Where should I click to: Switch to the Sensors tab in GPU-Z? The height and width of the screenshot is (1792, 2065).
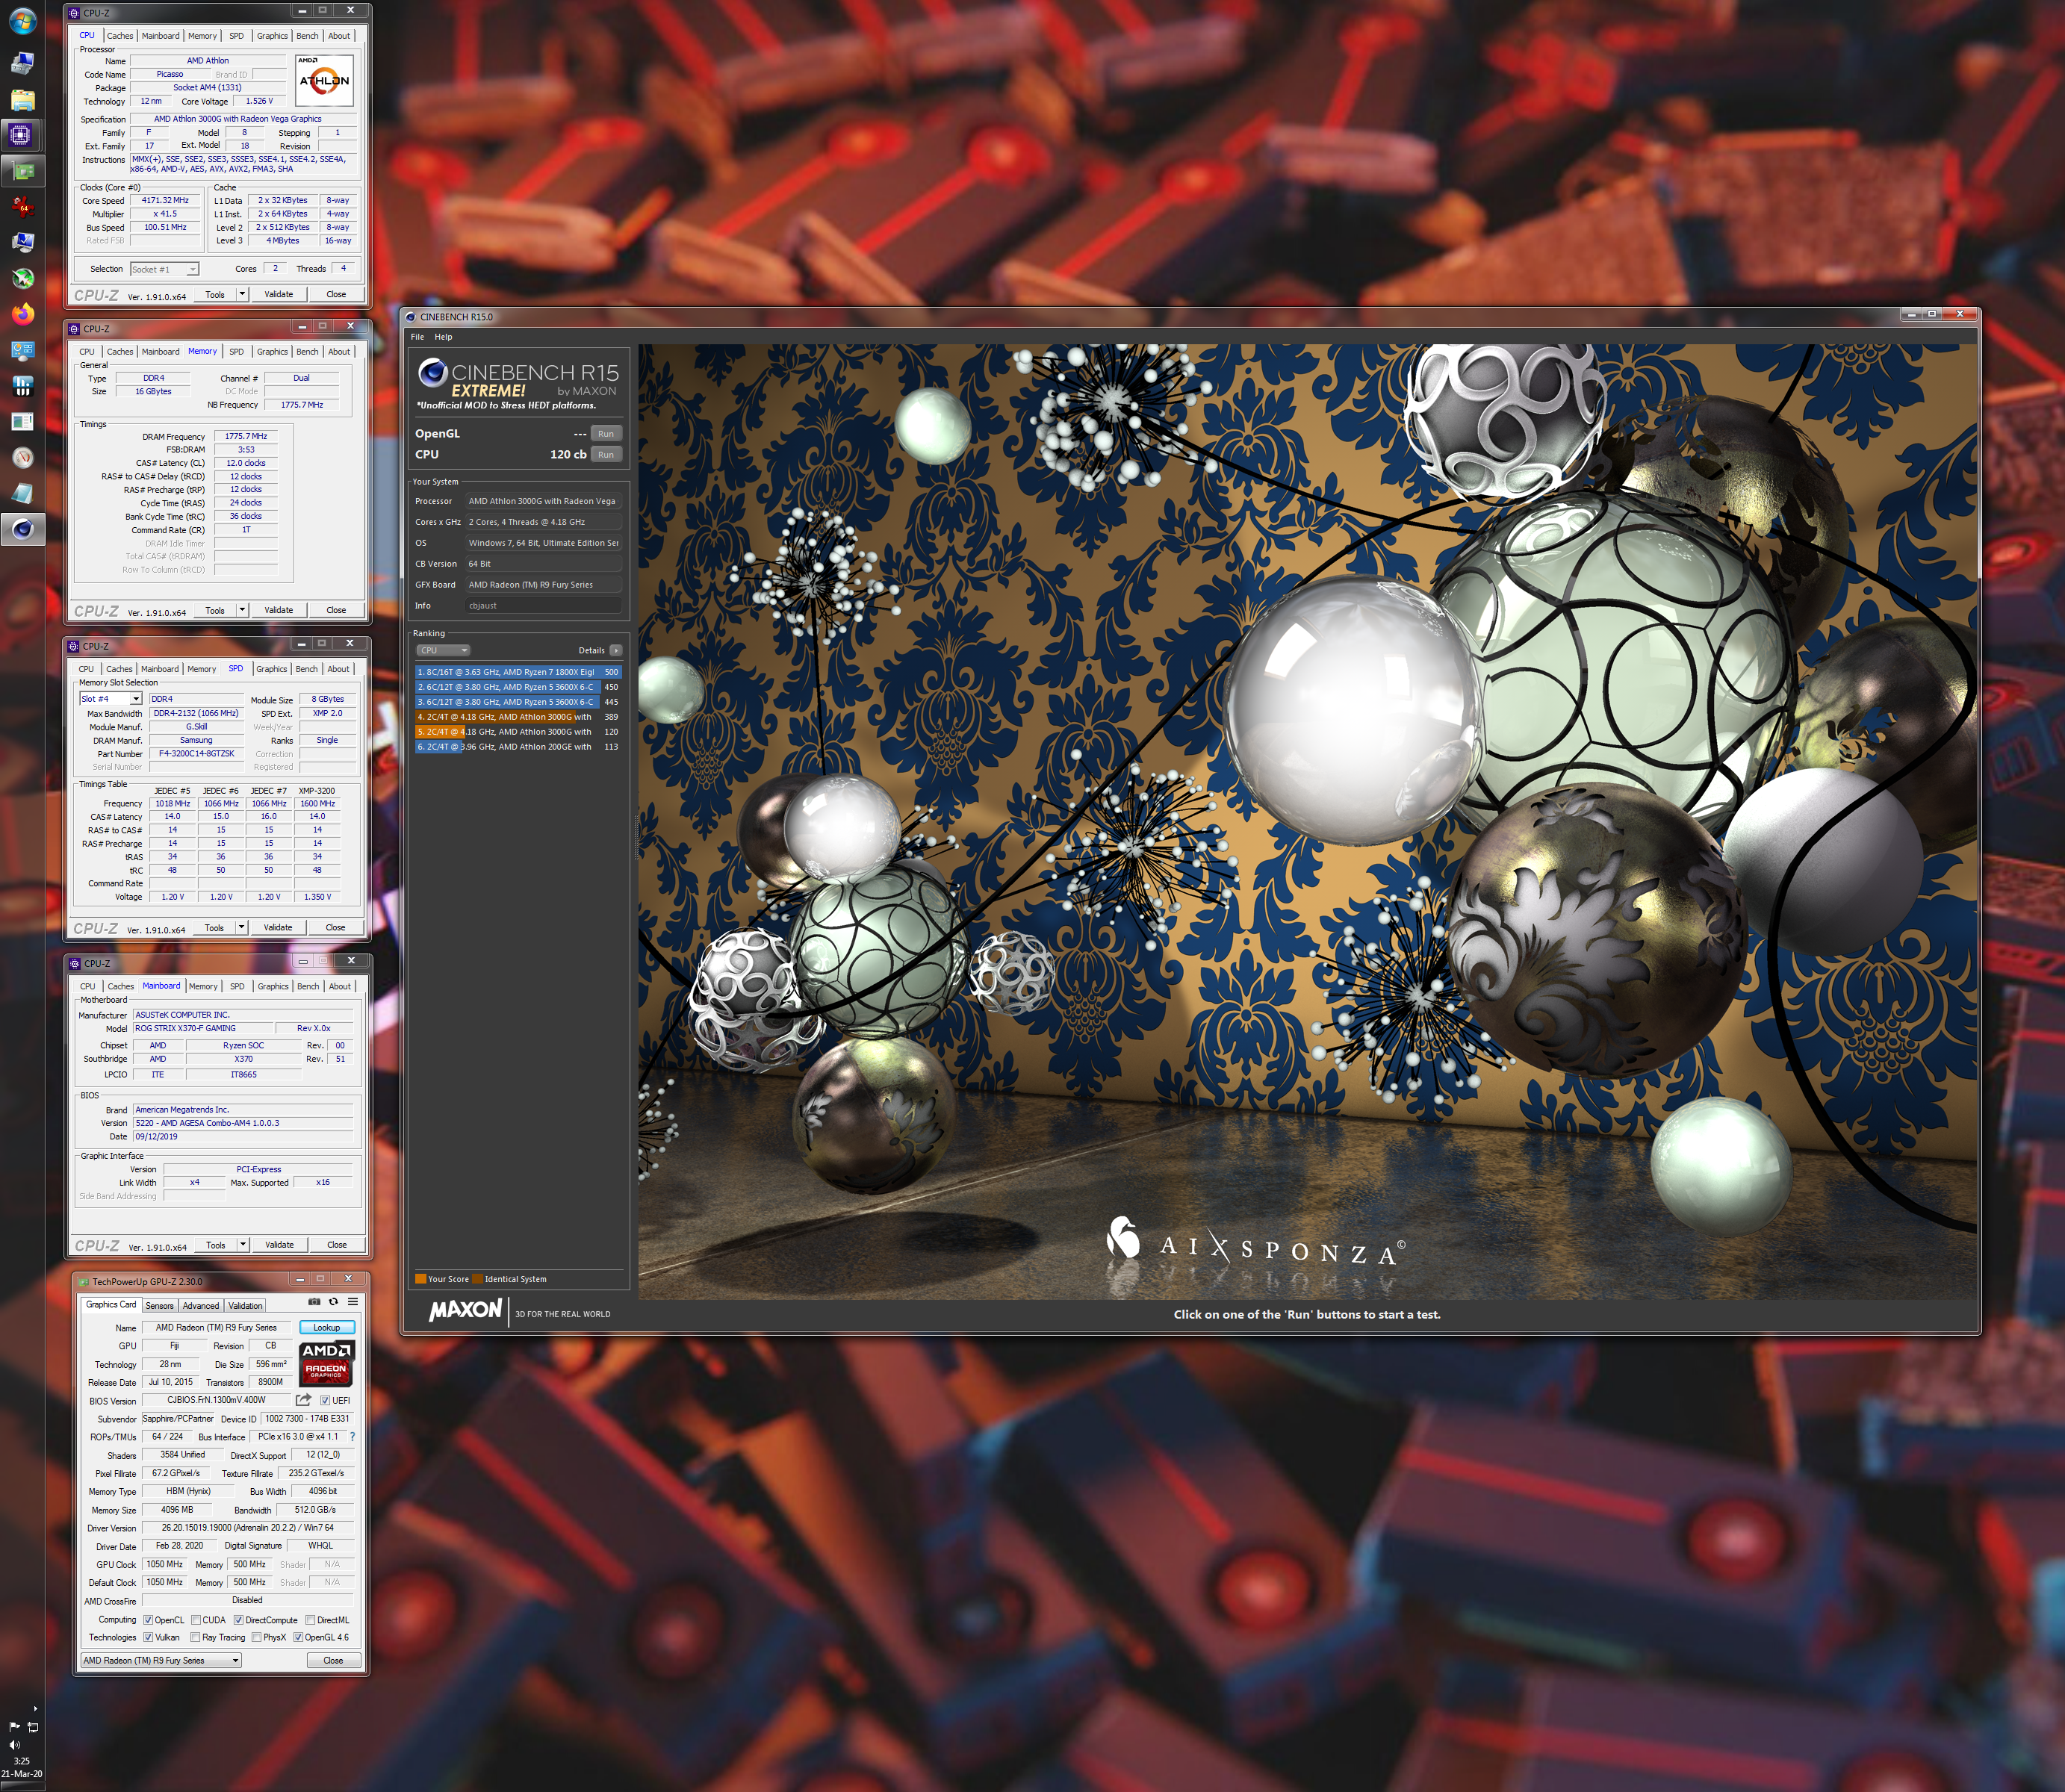(x=159, y=1305)
